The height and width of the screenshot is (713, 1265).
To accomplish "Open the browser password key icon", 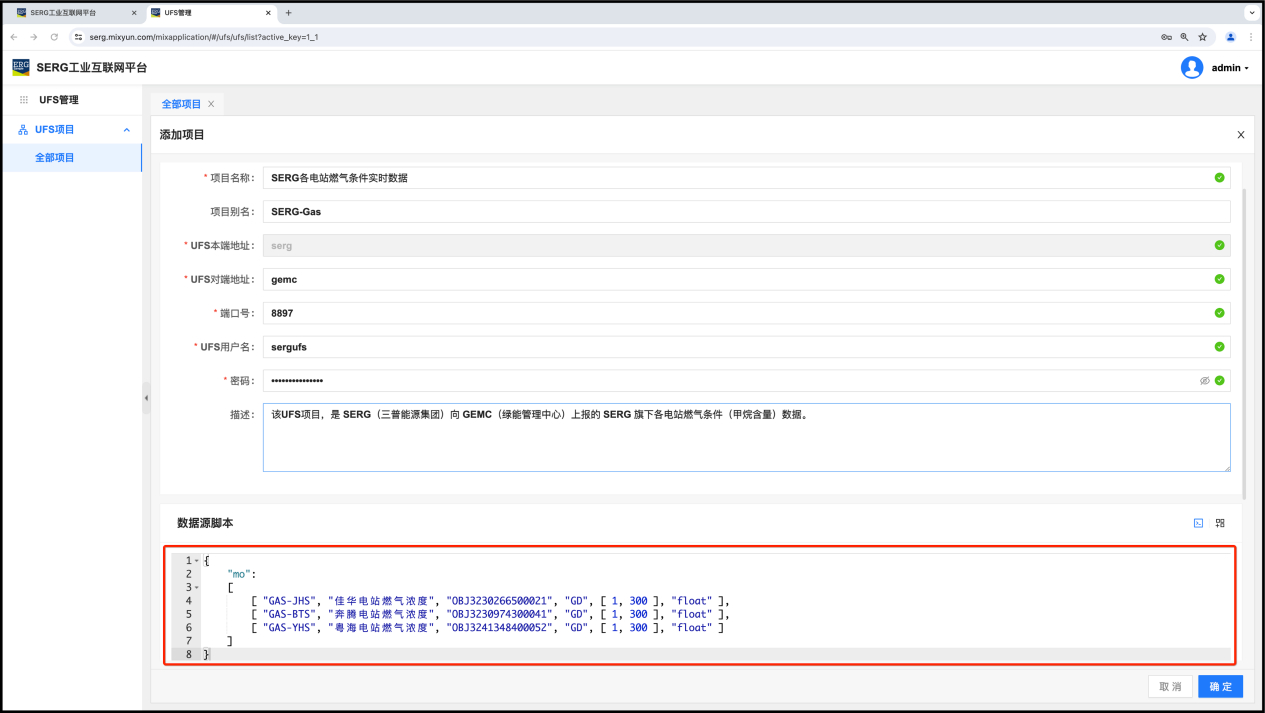I will pos(1166,37).
